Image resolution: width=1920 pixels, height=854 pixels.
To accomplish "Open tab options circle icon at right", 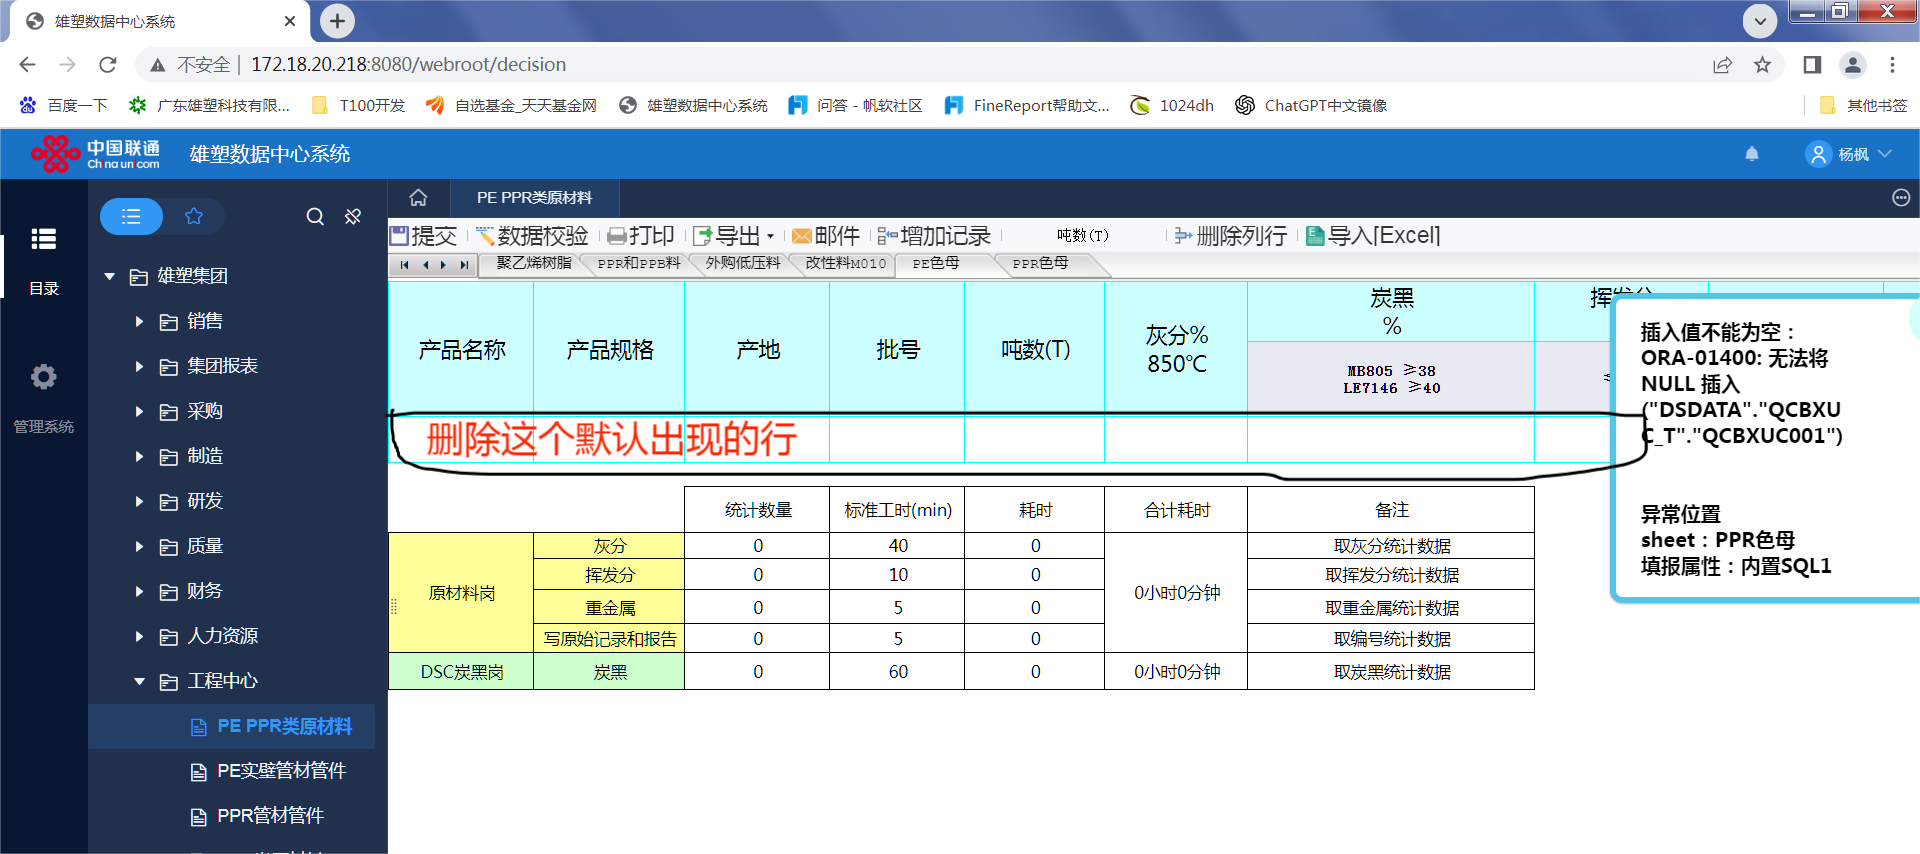I will tap(1901, 197).
